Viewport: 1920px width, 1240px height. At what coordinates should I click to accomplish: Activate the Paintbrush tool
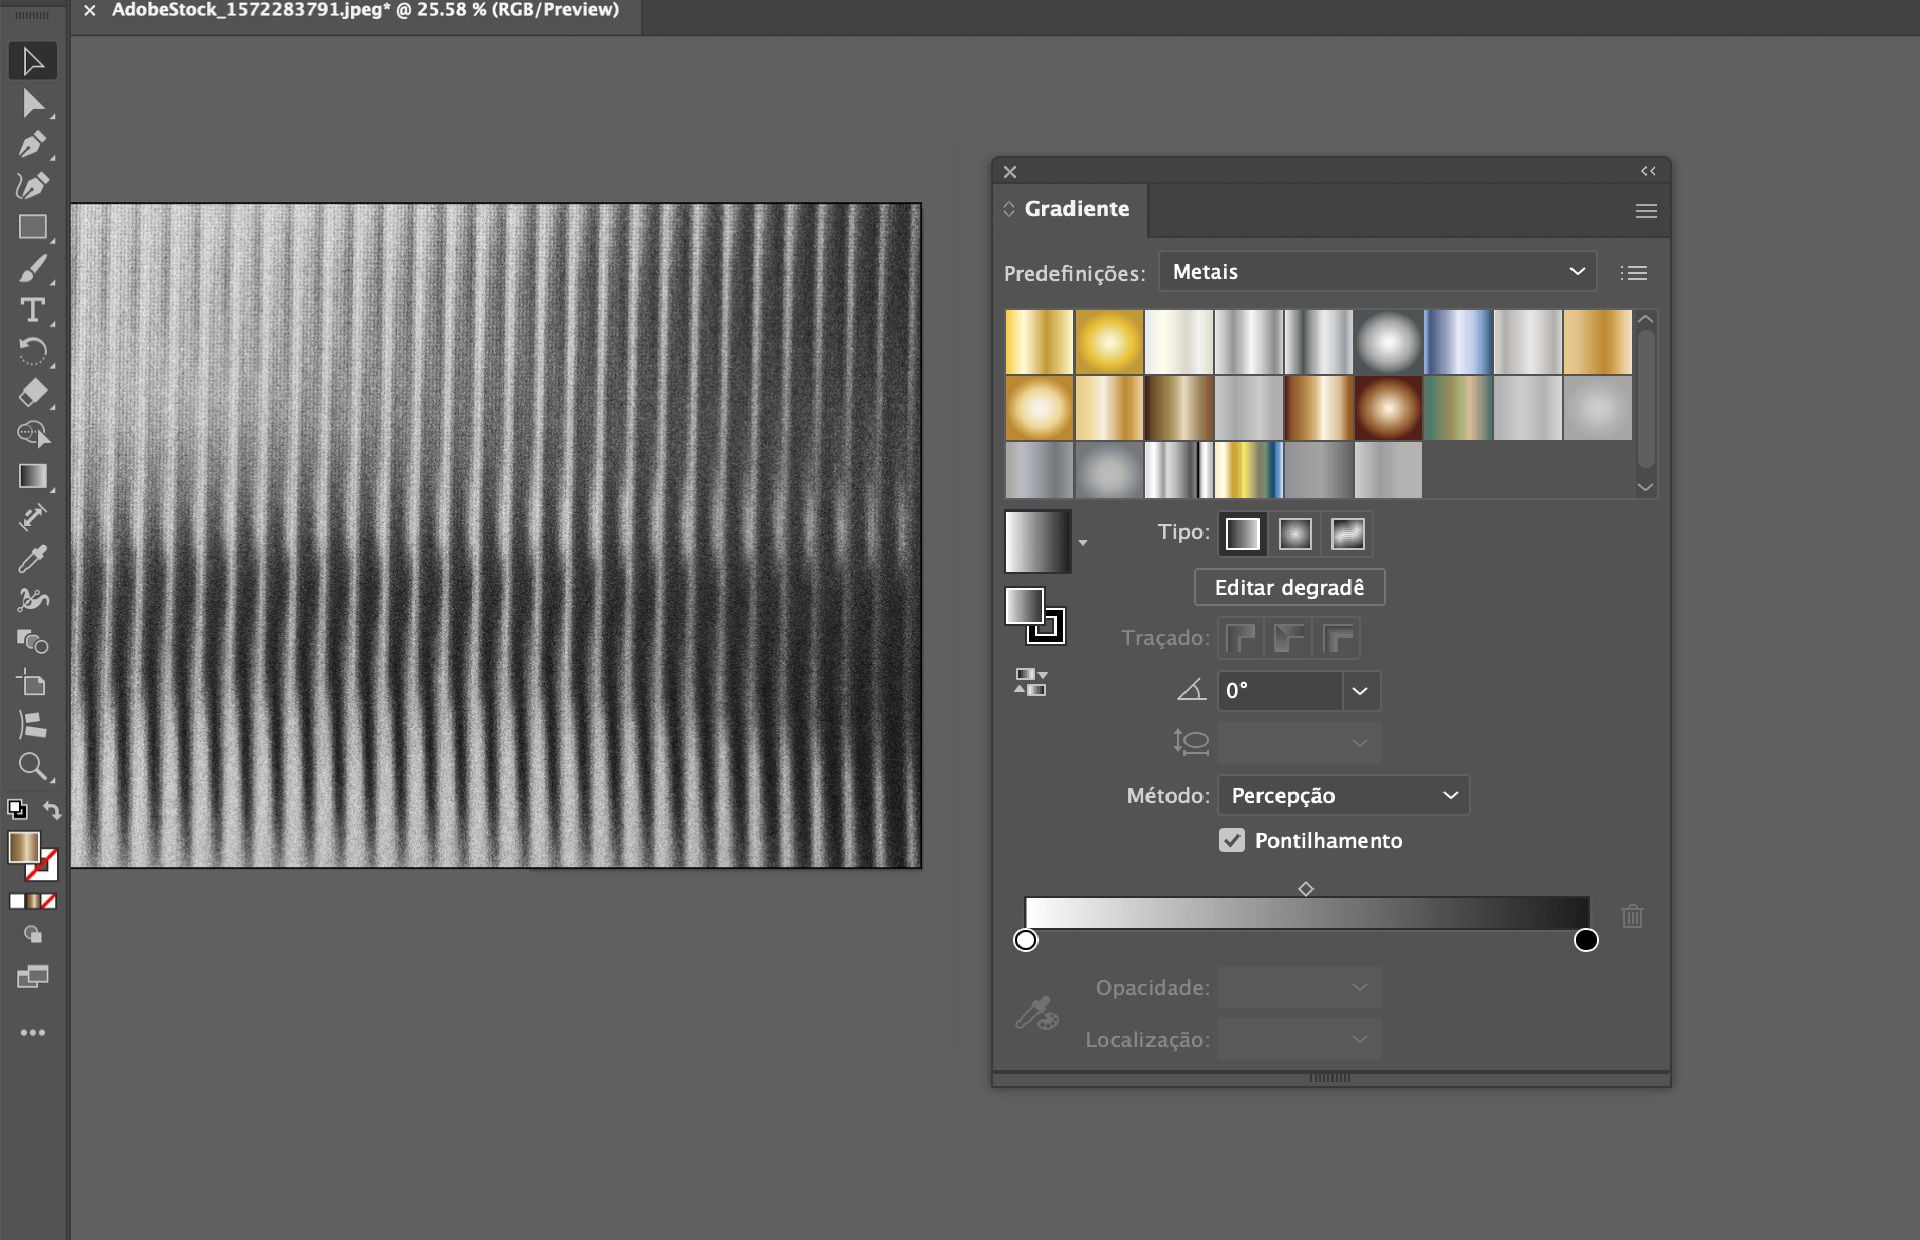[33, 268]
